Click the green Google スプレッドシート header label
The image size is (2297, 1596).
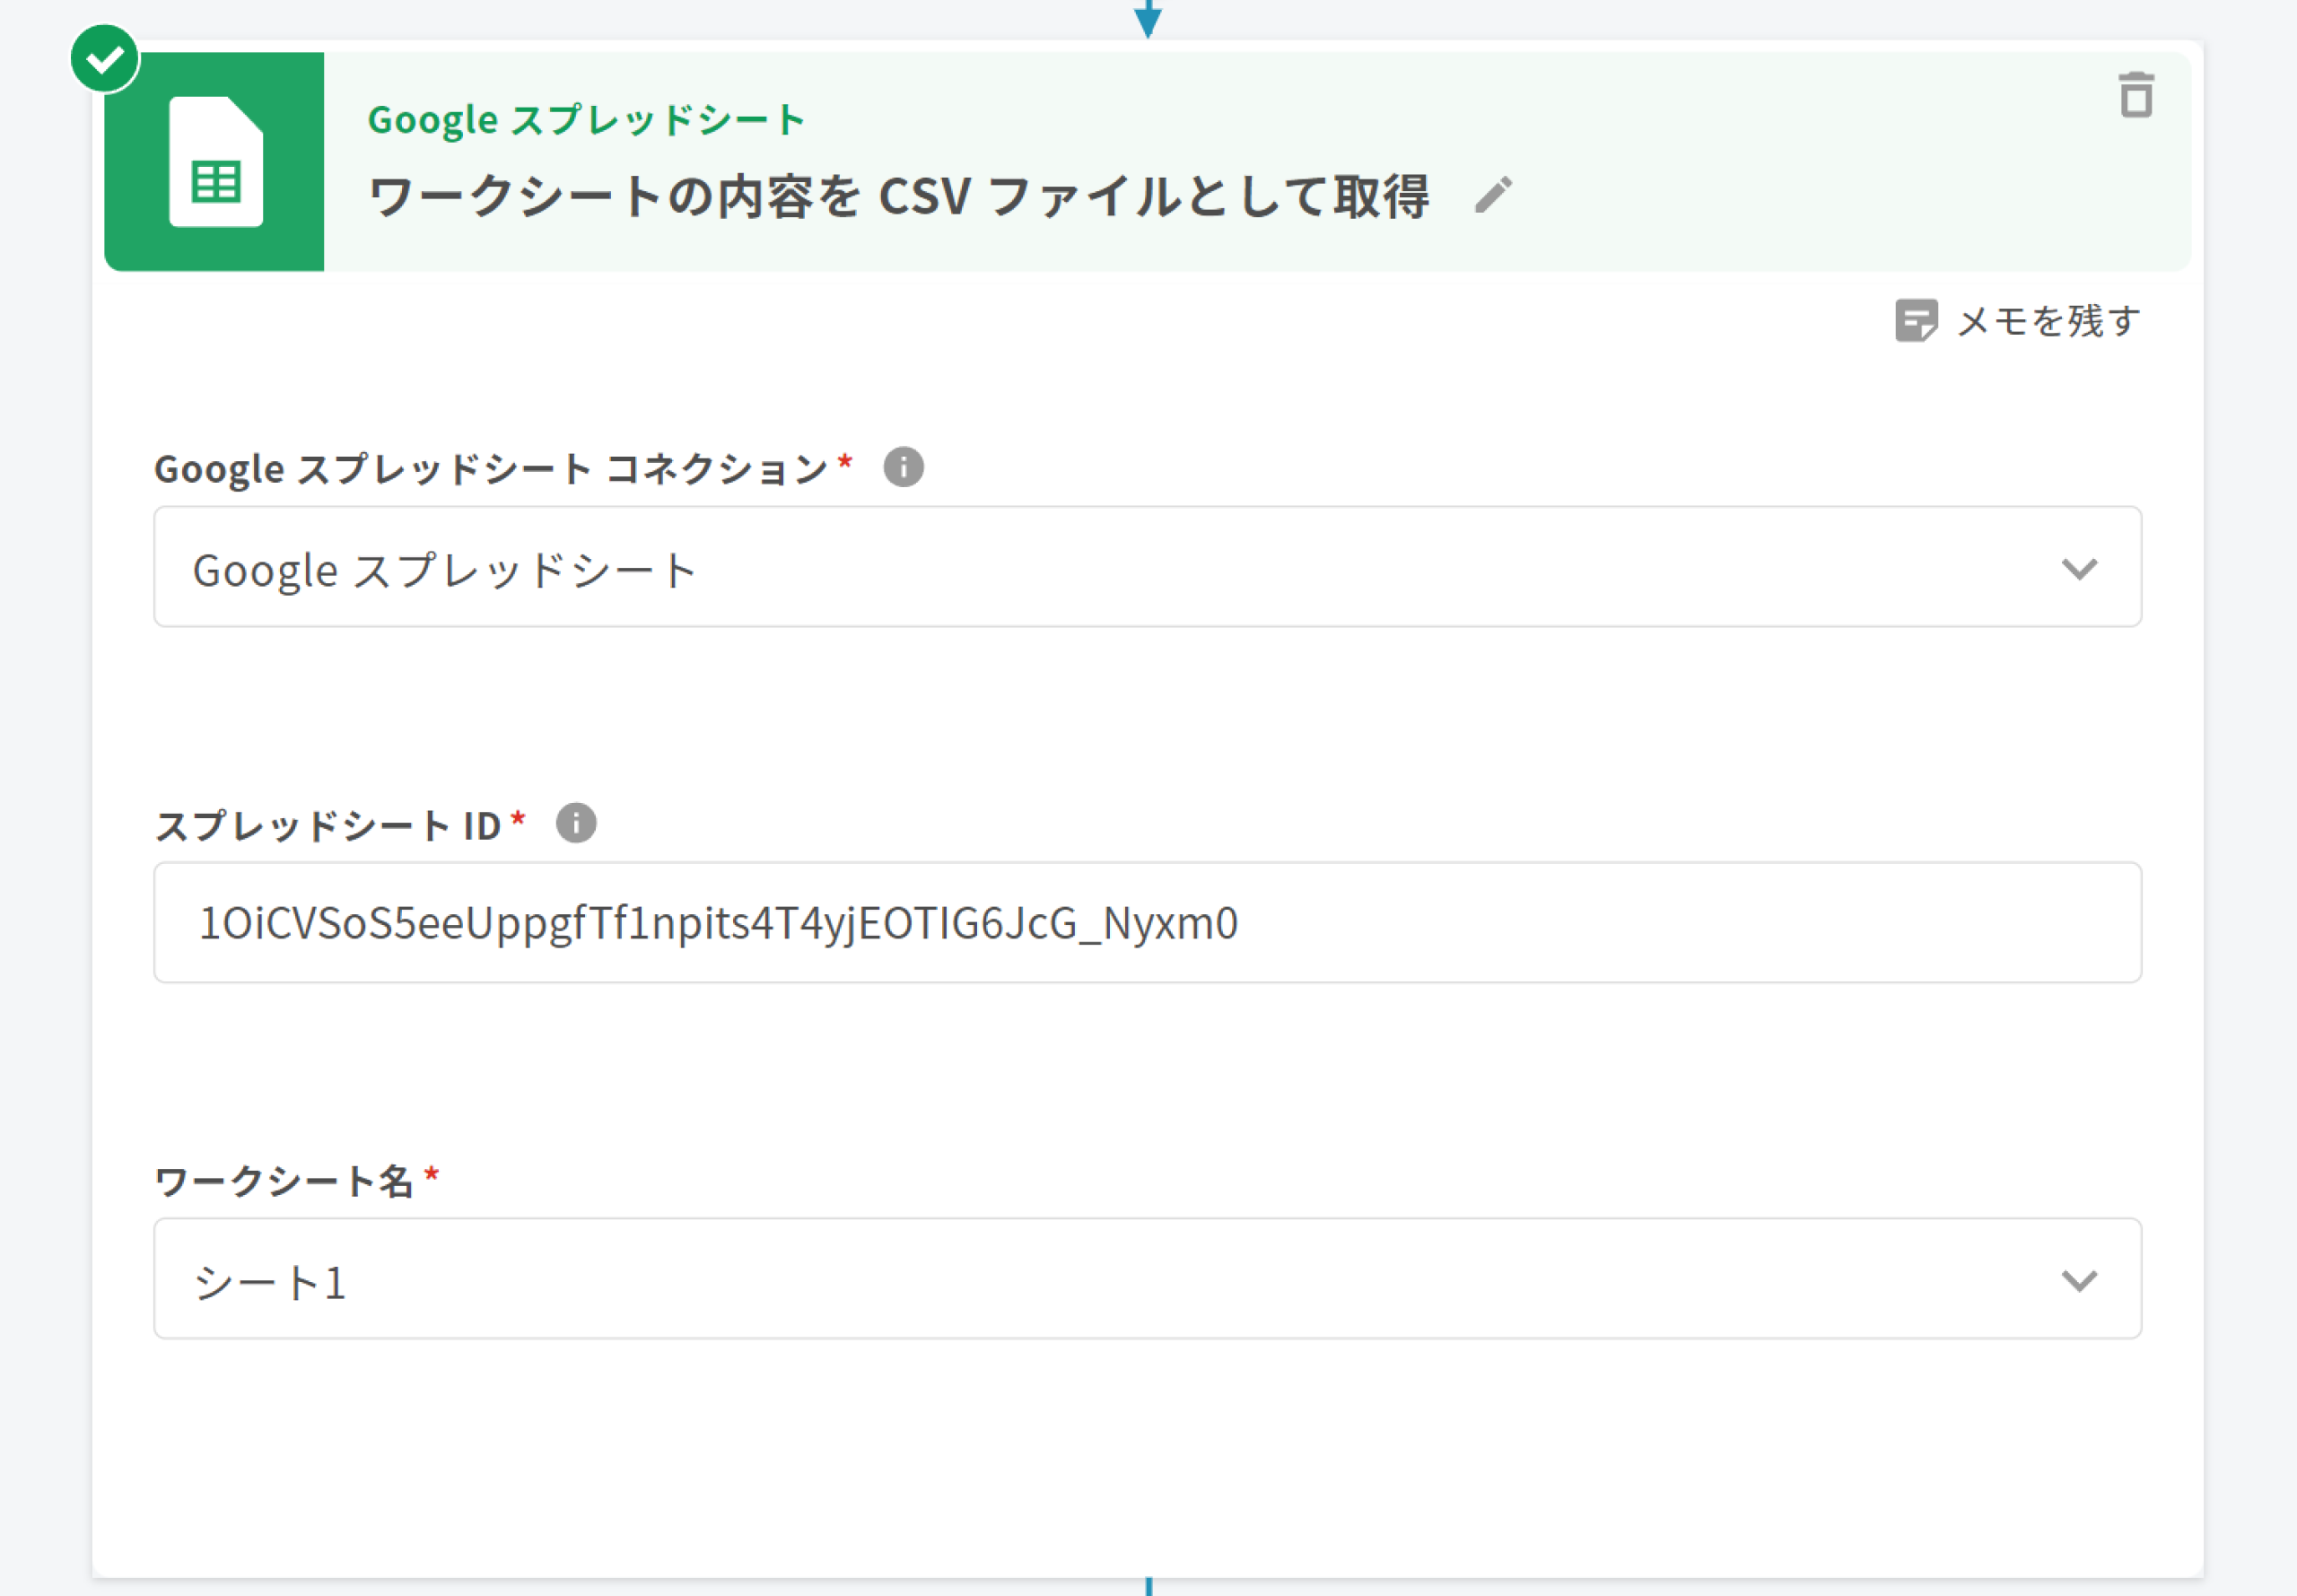pos(585,120)
